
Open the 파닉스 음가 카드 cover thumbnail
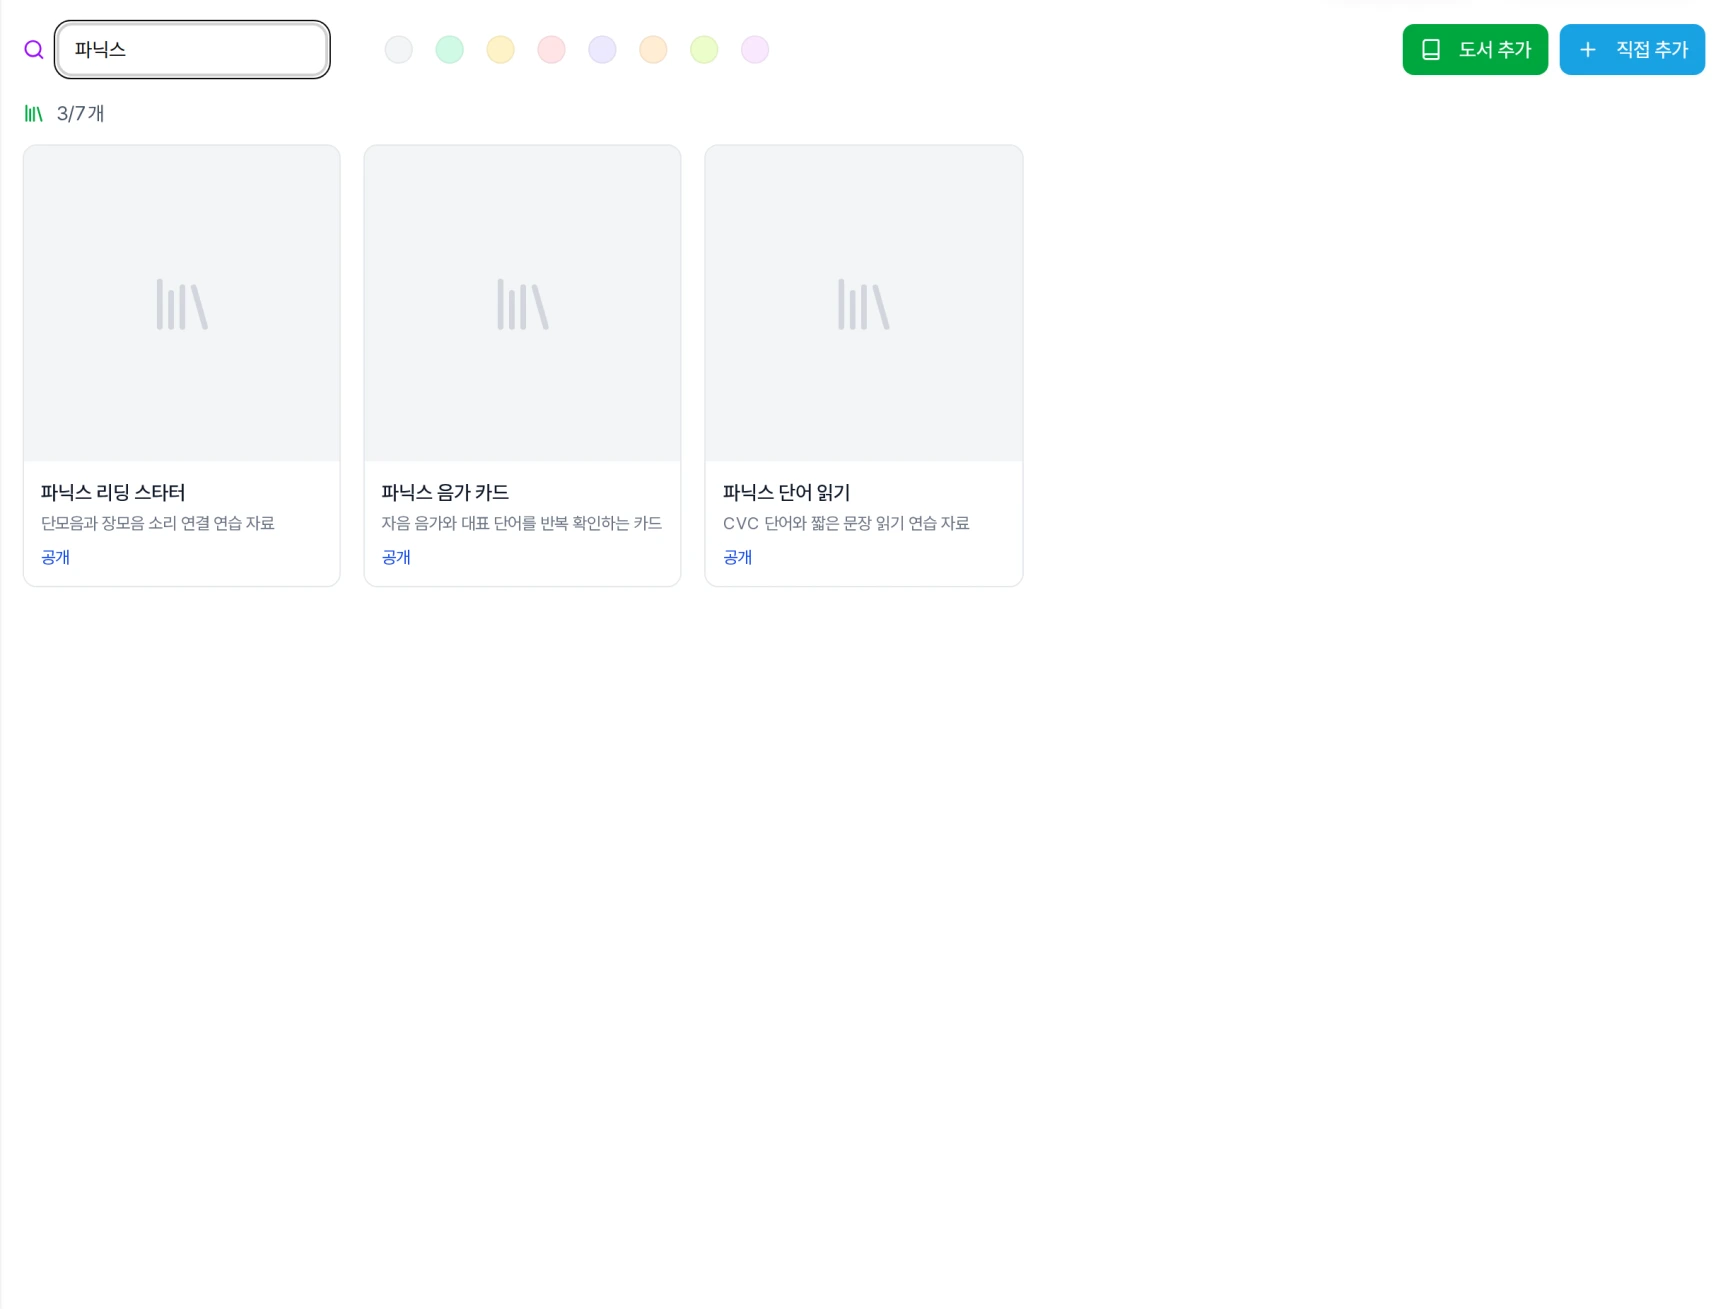523,304
